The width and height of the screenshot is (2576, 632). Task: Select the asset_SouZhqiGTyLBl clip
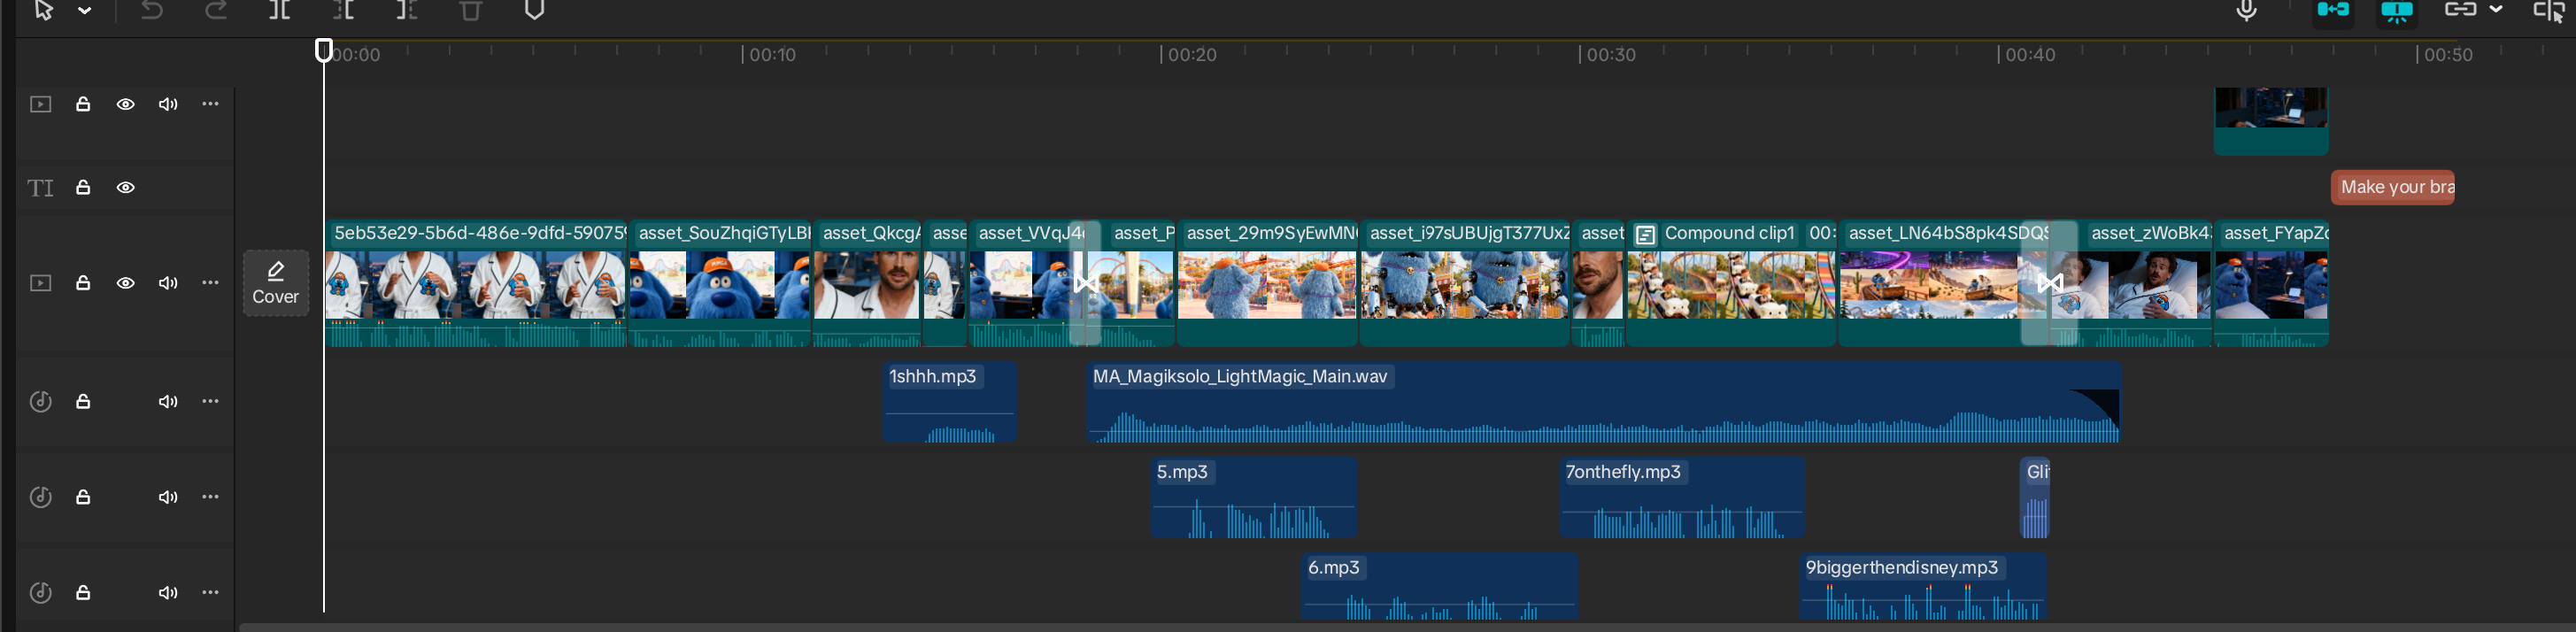click(x=720, y=284)
